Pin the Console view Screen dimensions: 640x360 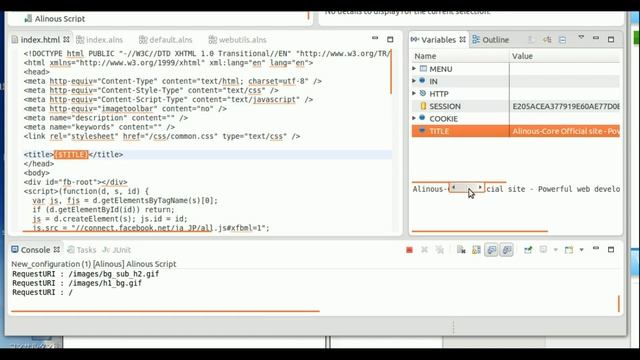[x=528, y=250]
